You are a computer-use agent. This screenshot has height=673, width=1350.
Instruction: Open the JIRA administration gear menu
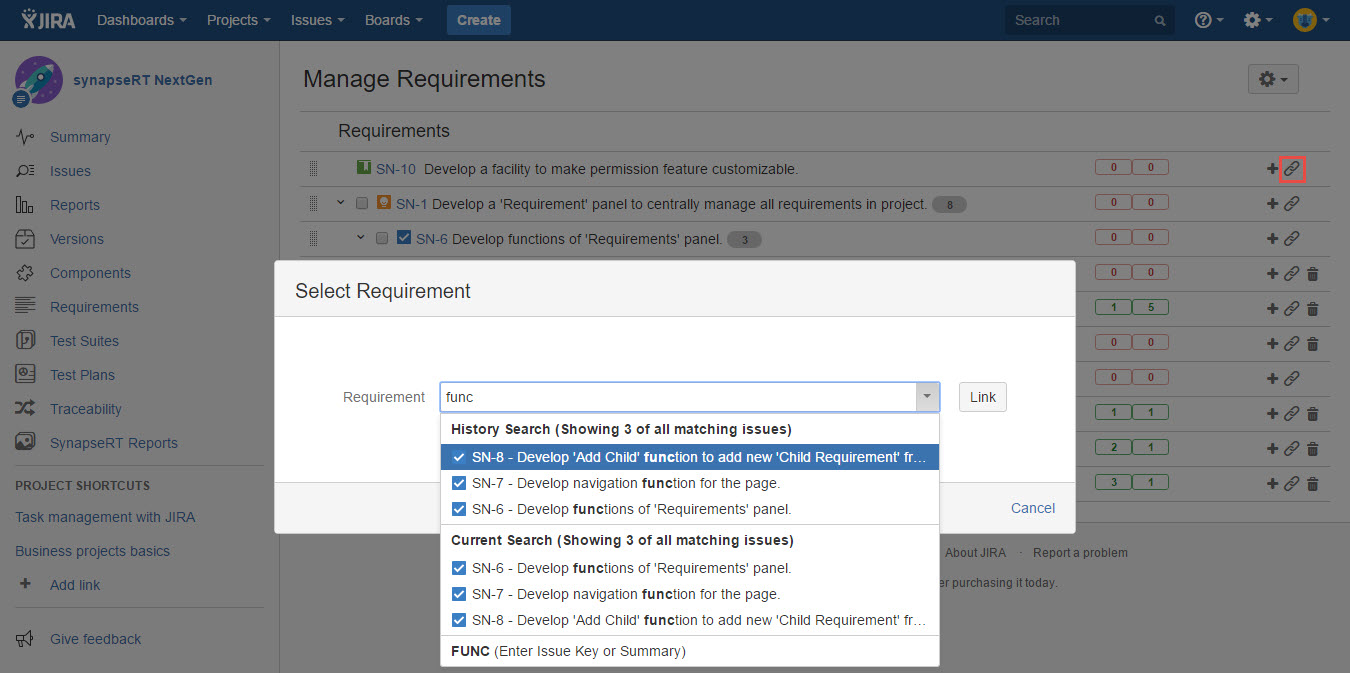(1258, 20)
